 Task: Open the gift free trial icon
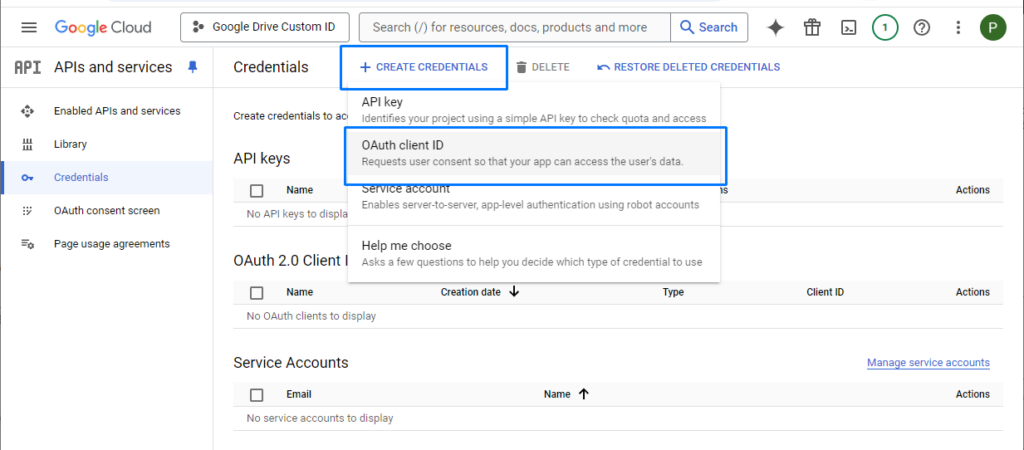coord(812,27)
